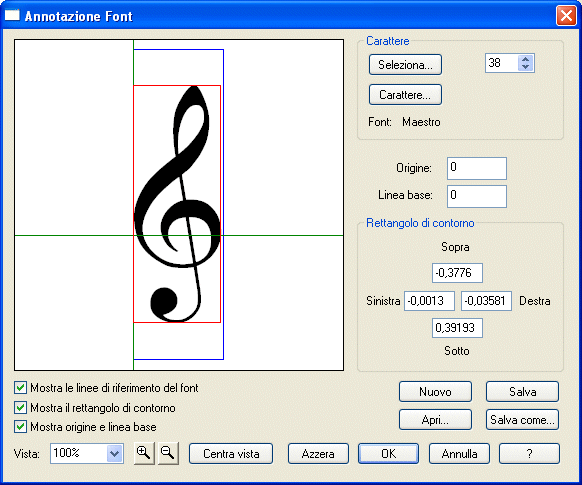Click the Centra vista button
The width and height of the screenshot is (582, 485).
pyautogui.click(x=231, y=453)
